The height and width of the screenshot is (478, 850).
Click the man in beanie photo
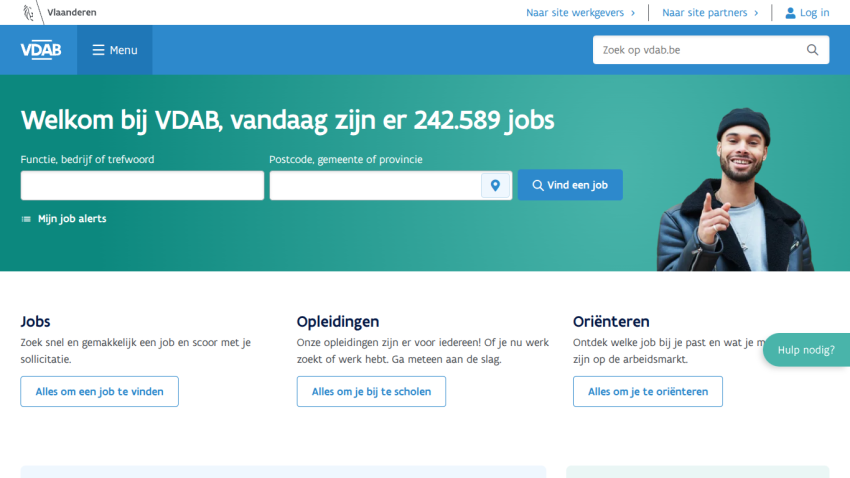coord(736,189)
